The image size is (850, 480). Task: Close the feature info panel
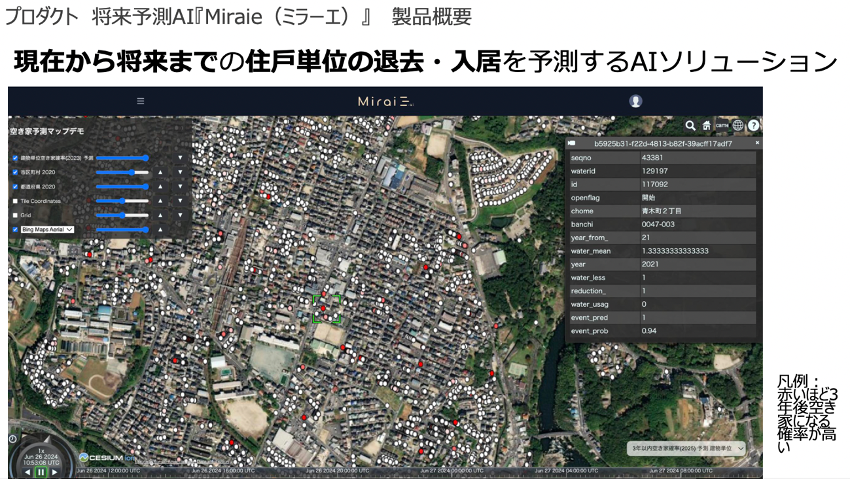(756, 143)
